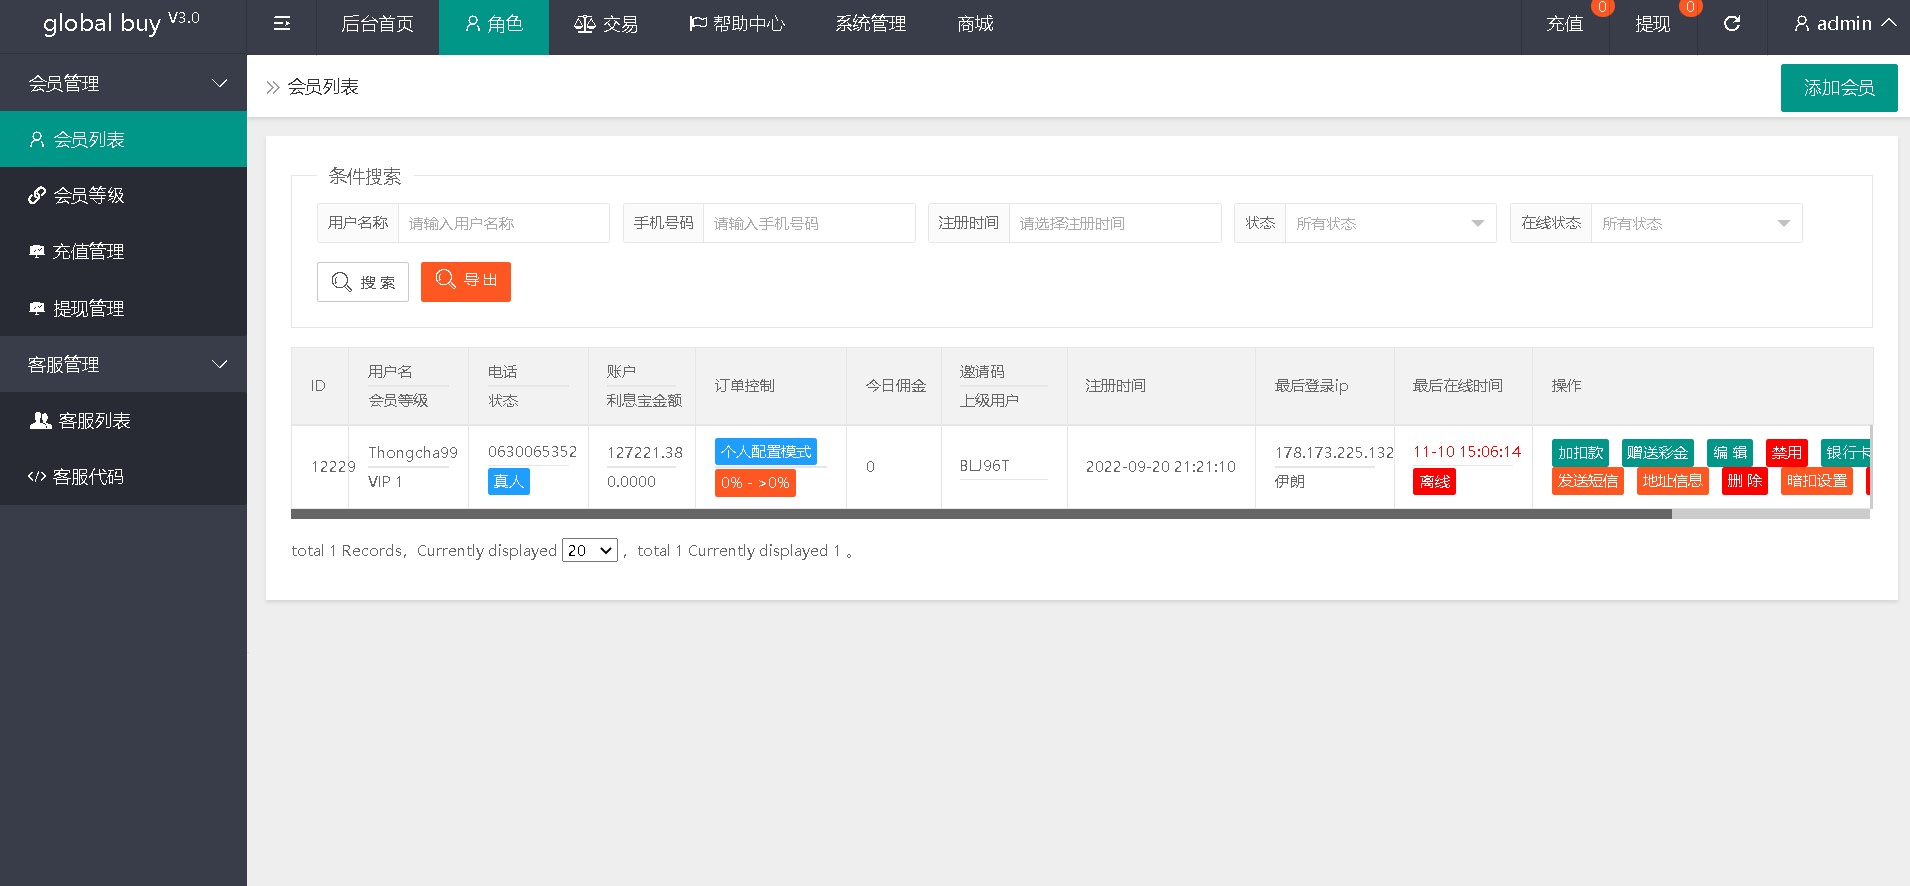This screenshot has height=886, width=1910.
Task: Click the sidebar collapse hamburger icon
Action: [x=282, y=24]
